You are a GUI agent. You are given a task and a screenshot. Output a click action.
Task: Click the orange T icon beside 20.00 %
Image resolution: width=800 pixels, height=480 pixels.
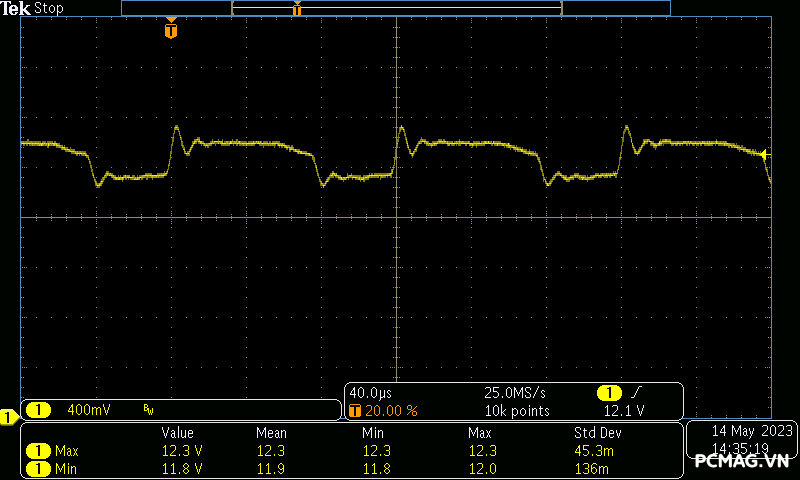[x=354, y=410]
